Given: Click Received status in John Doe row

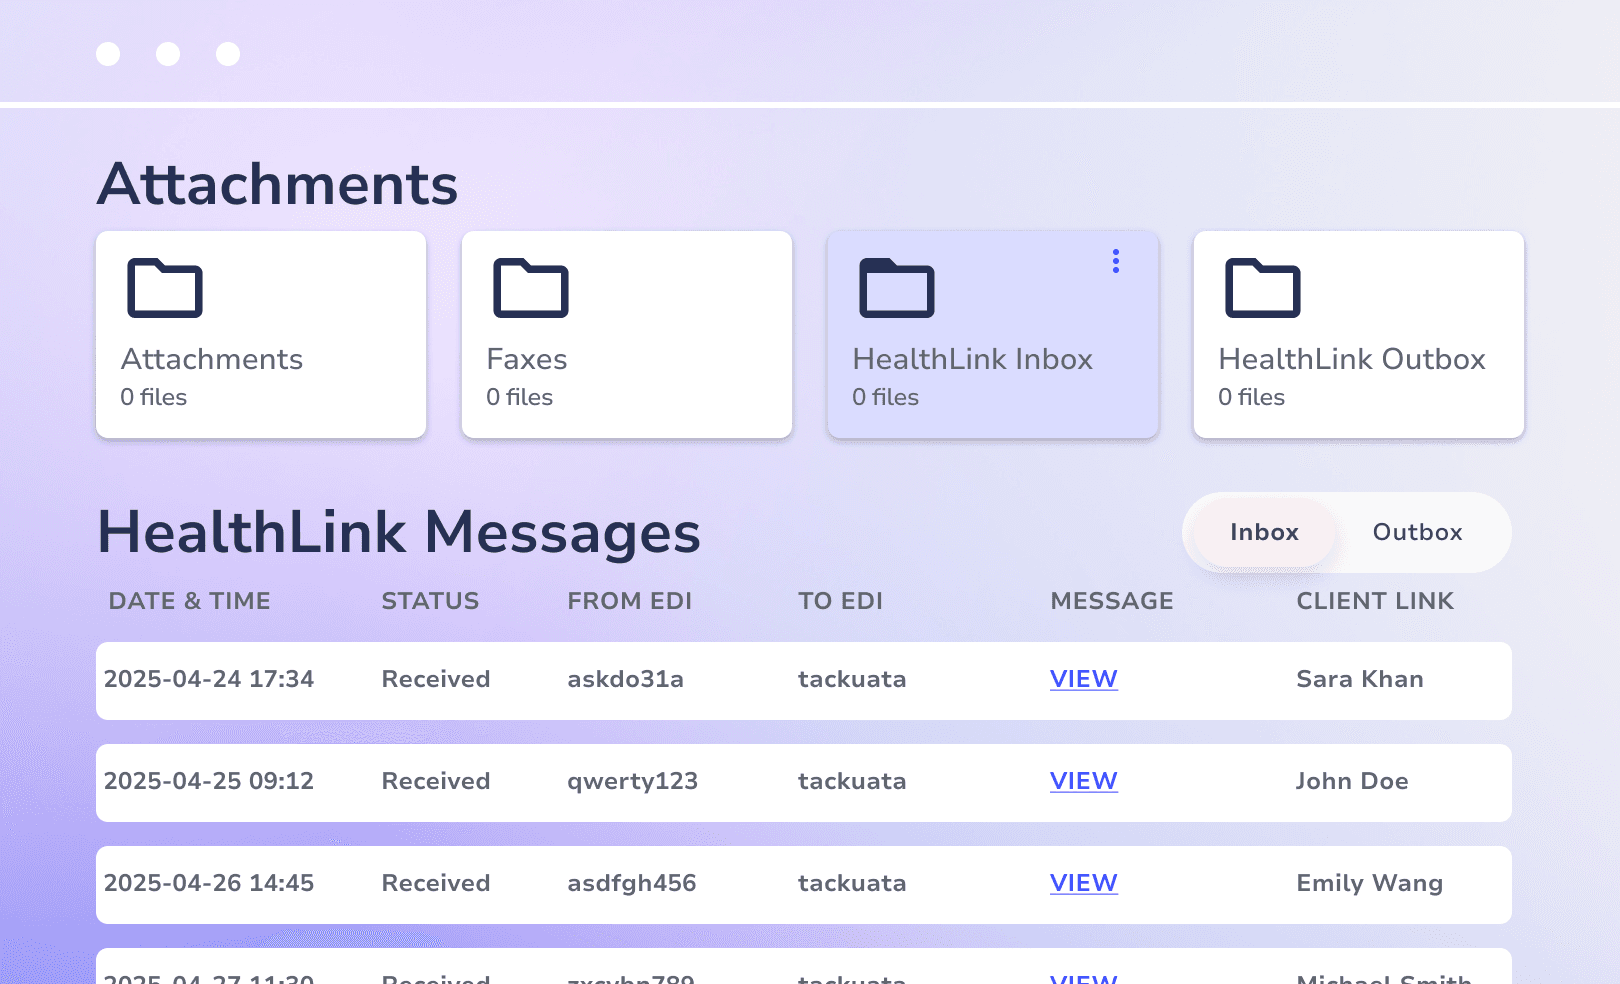Looking at the screenshot, I should click(436, 781).
